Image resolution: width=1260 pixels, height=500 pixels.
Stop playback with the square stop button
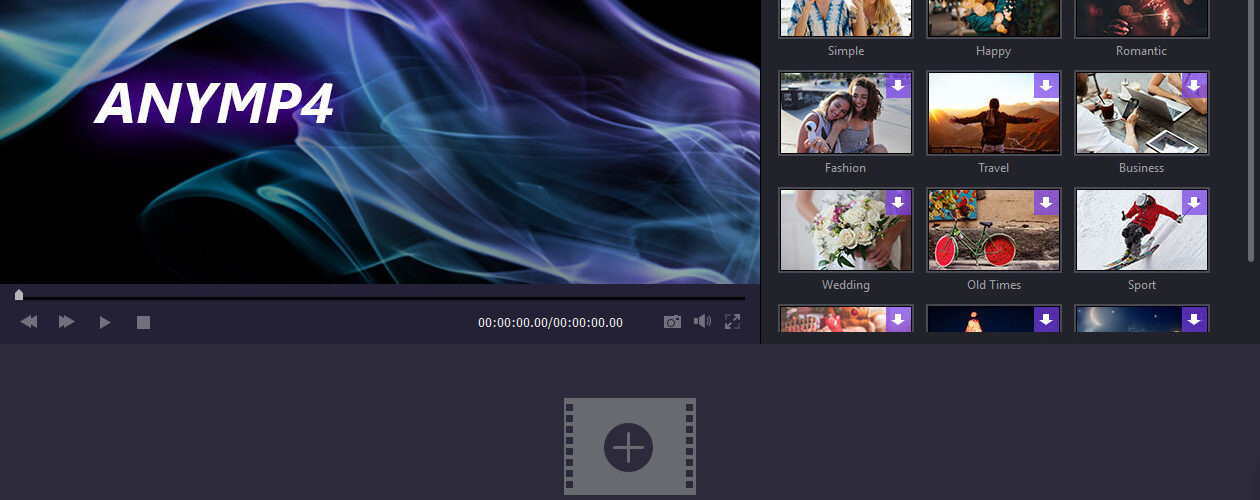tap(143, 322)
